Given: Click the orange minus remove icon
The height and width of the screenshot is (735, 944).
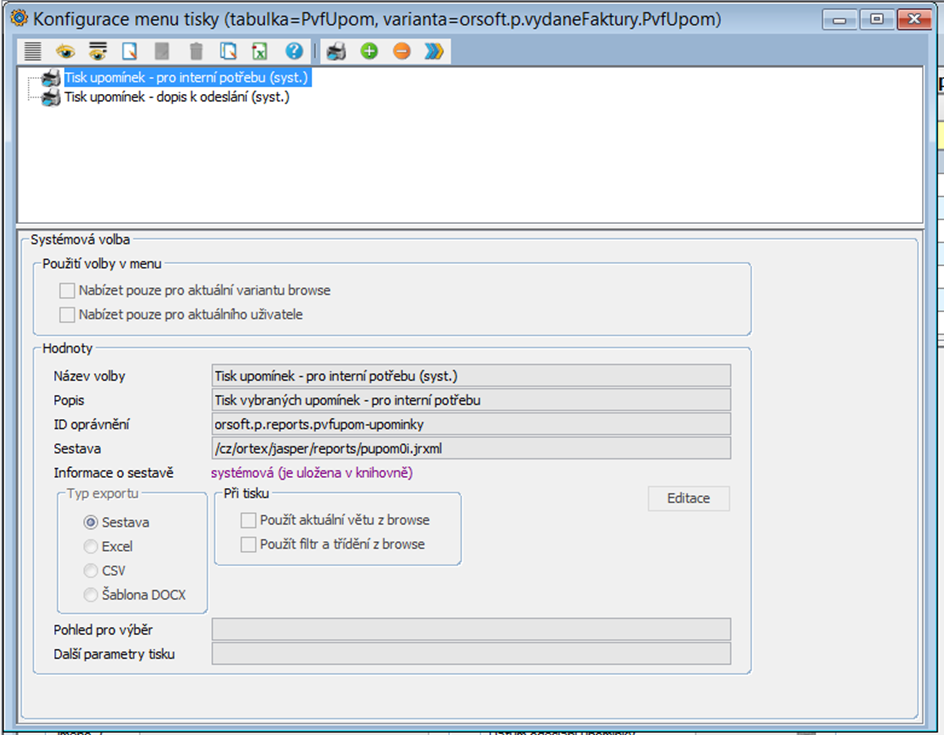Looking at the screenshot, I should click(x=401, y=51).
